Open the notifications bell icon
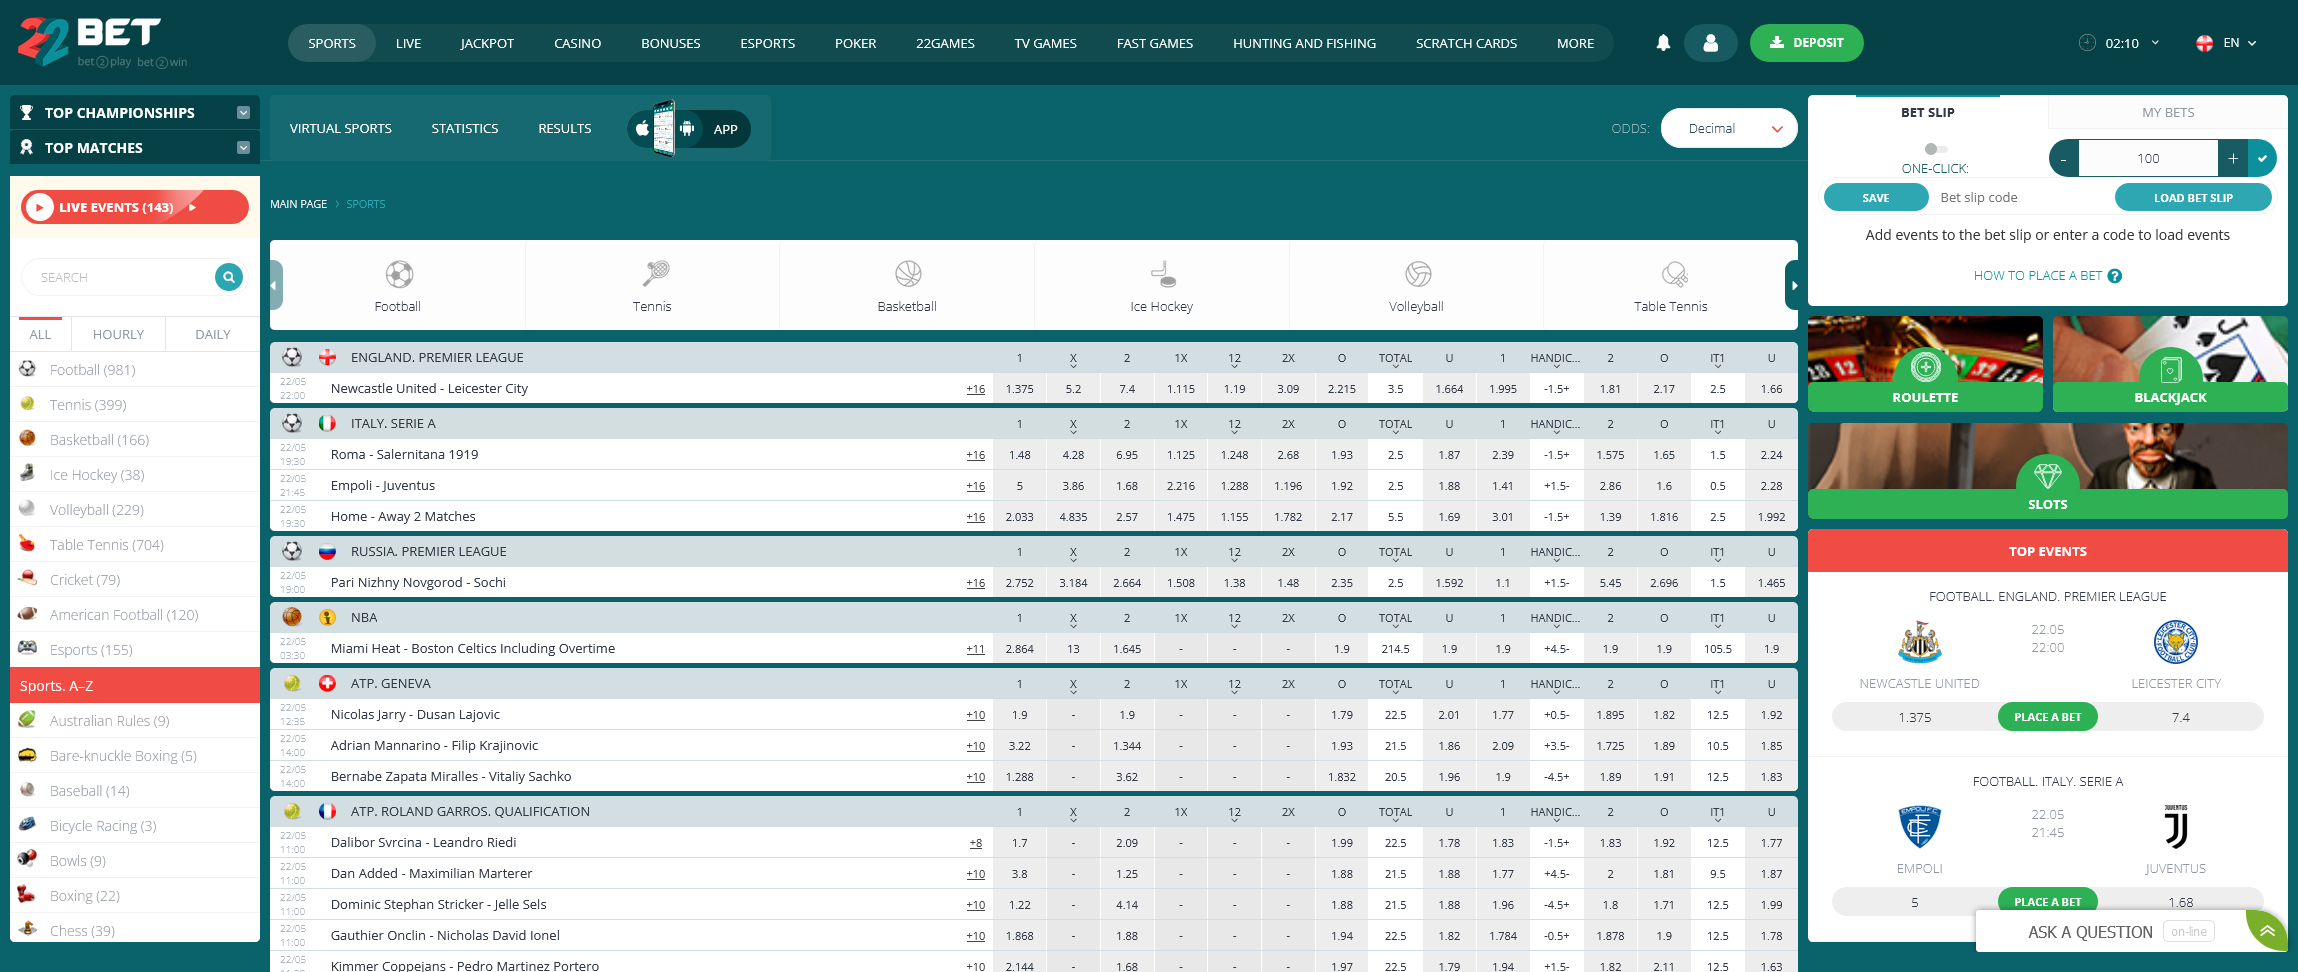The width and height of the screenshot is (2298, 972). tap(1663, 43)
